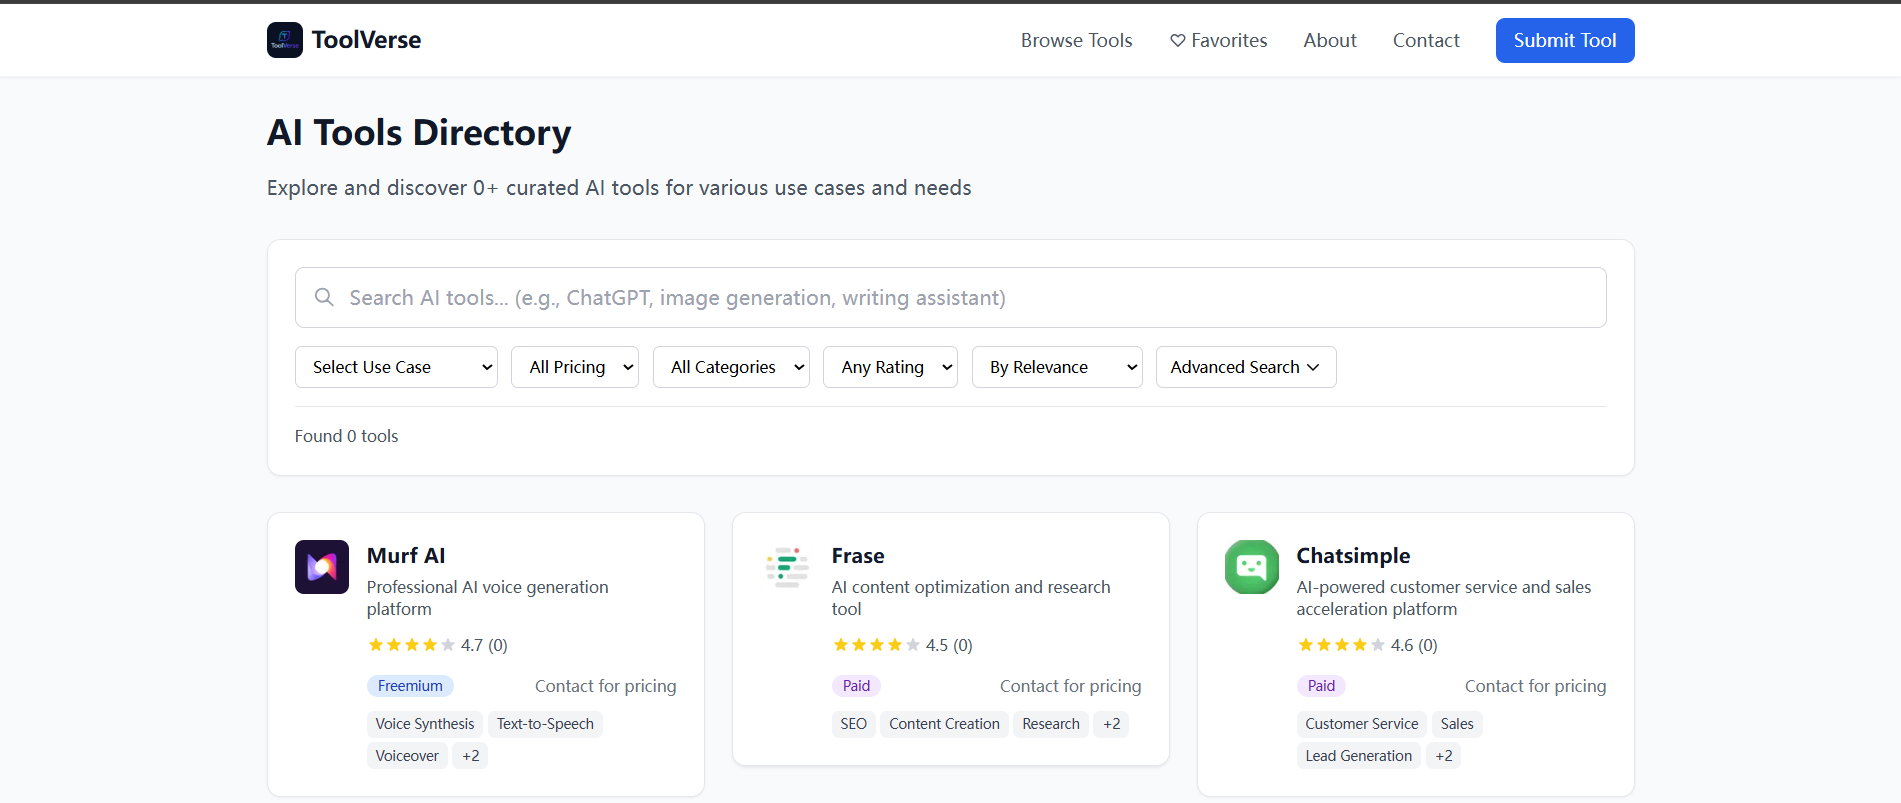Open the By Relevance sort dropdown
This screenshot has width=1901, height=803.
pos(1057,367)
